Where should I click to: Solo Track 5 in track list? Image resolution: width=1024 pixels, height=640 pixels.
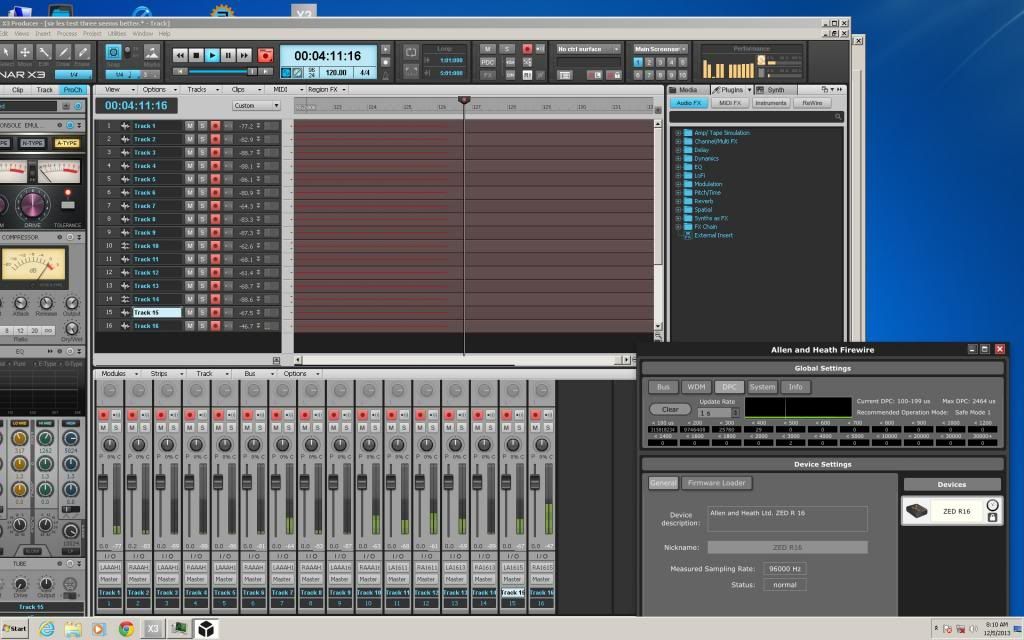coord(202,179)
